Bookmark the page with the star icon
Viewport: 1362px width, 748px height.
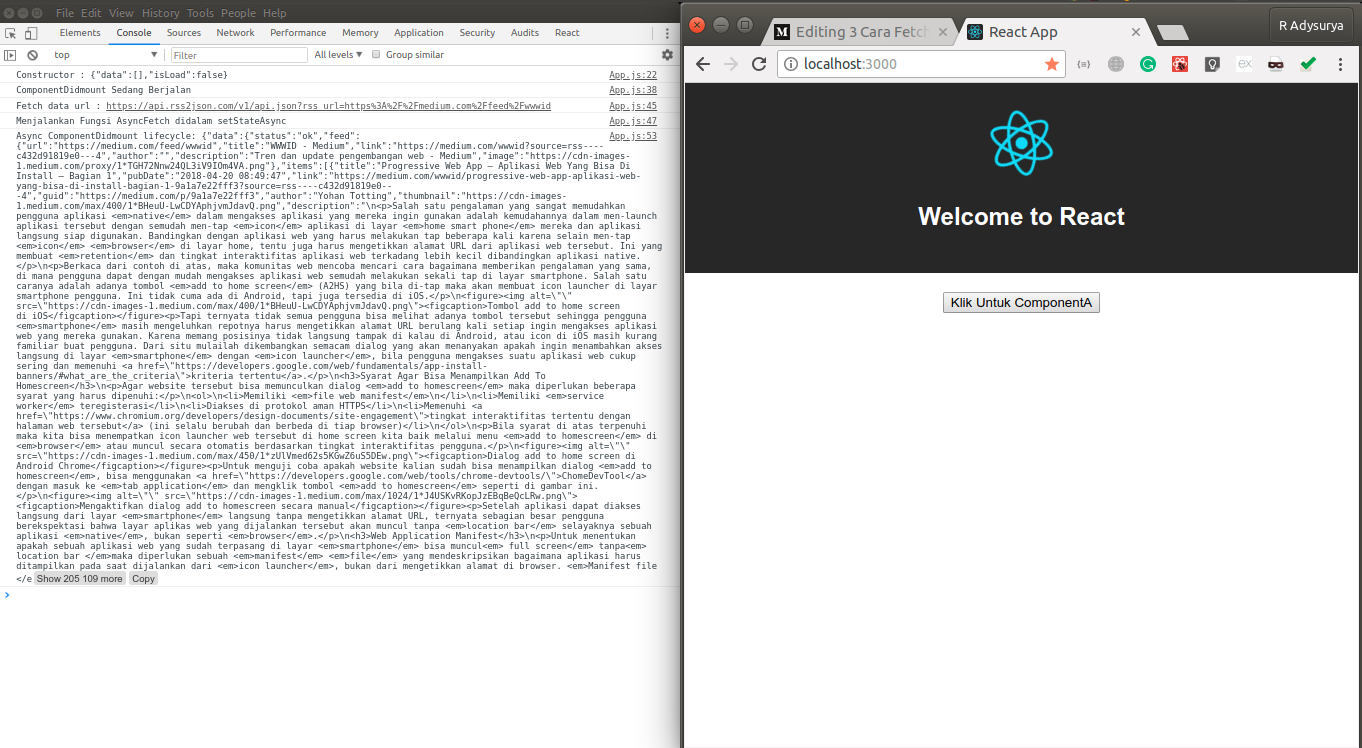[x=1052, y=63]
